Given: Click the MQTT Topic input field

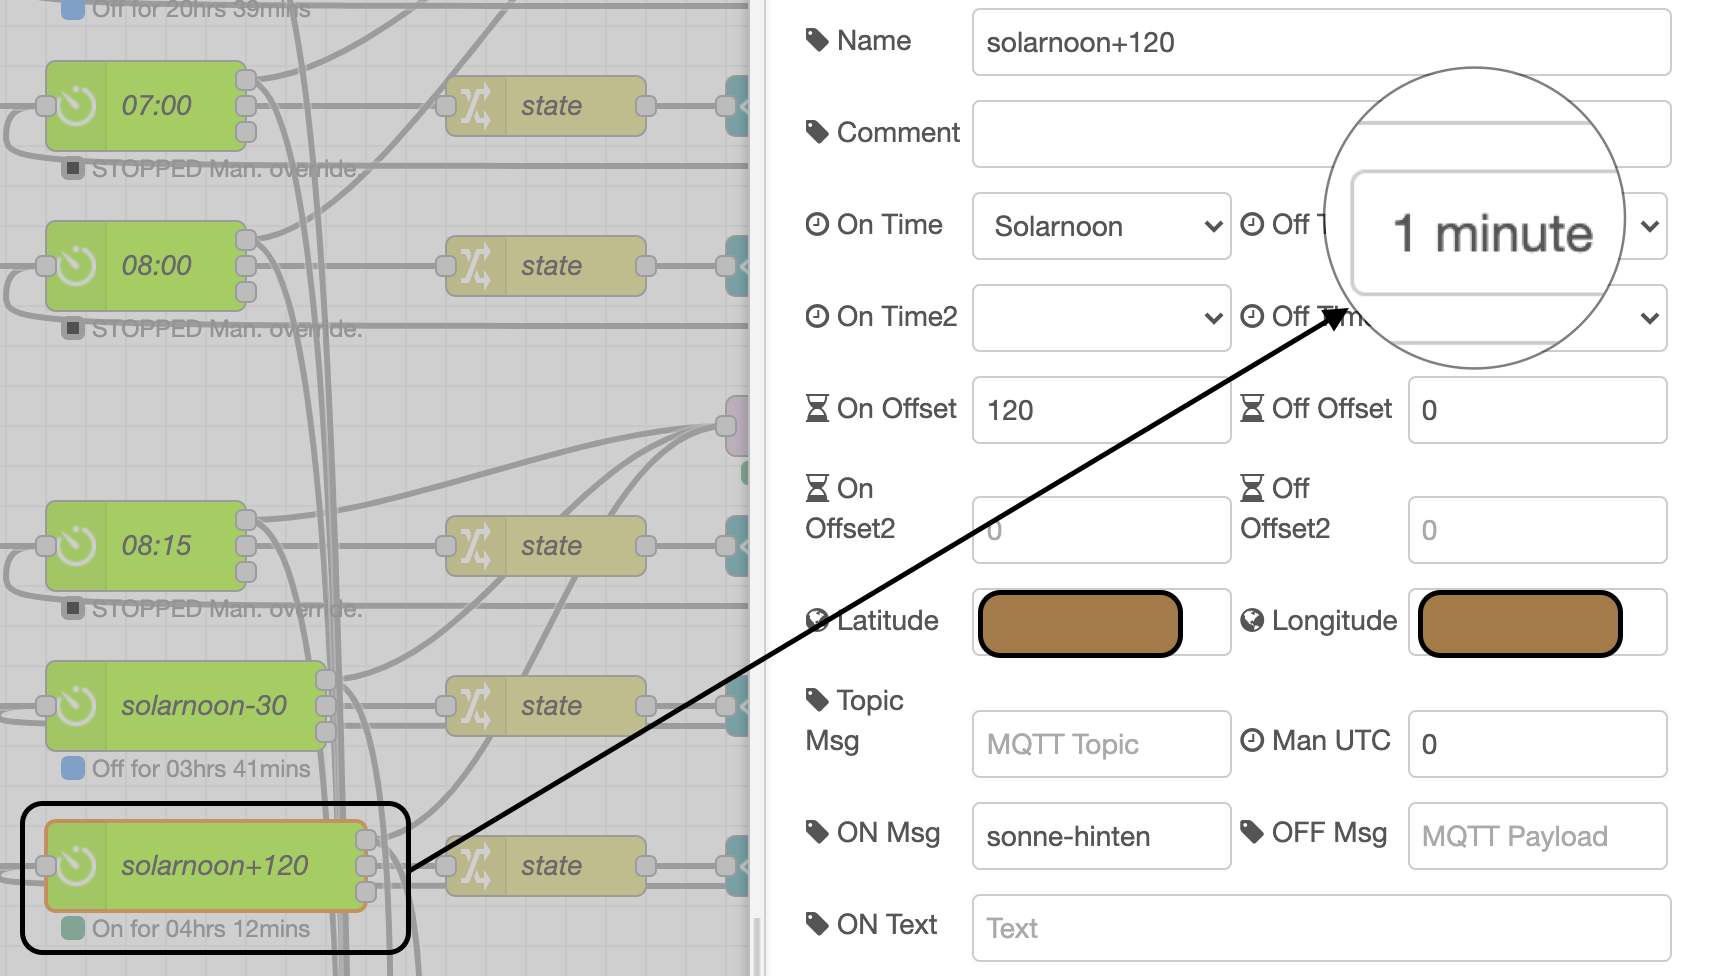Looking at the screenshot, I should pos(1100,744).
